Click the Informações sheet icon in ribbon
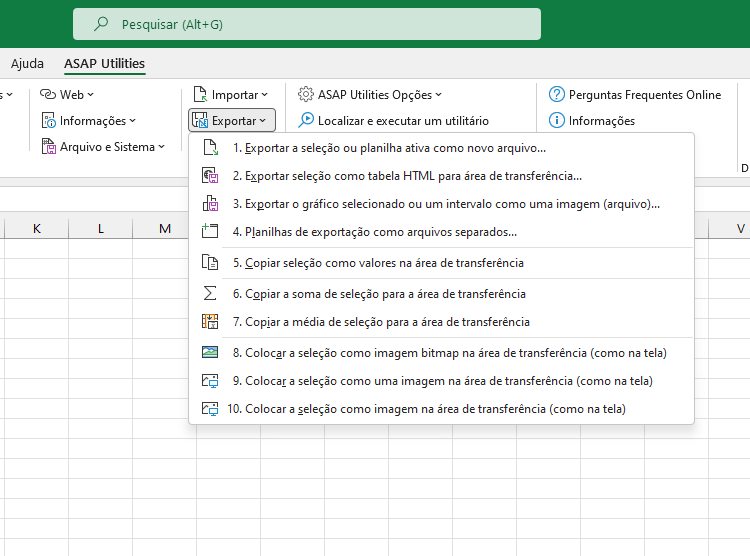Screen dimensions: 750x556 pyautogui.click(x=48, y=121)
